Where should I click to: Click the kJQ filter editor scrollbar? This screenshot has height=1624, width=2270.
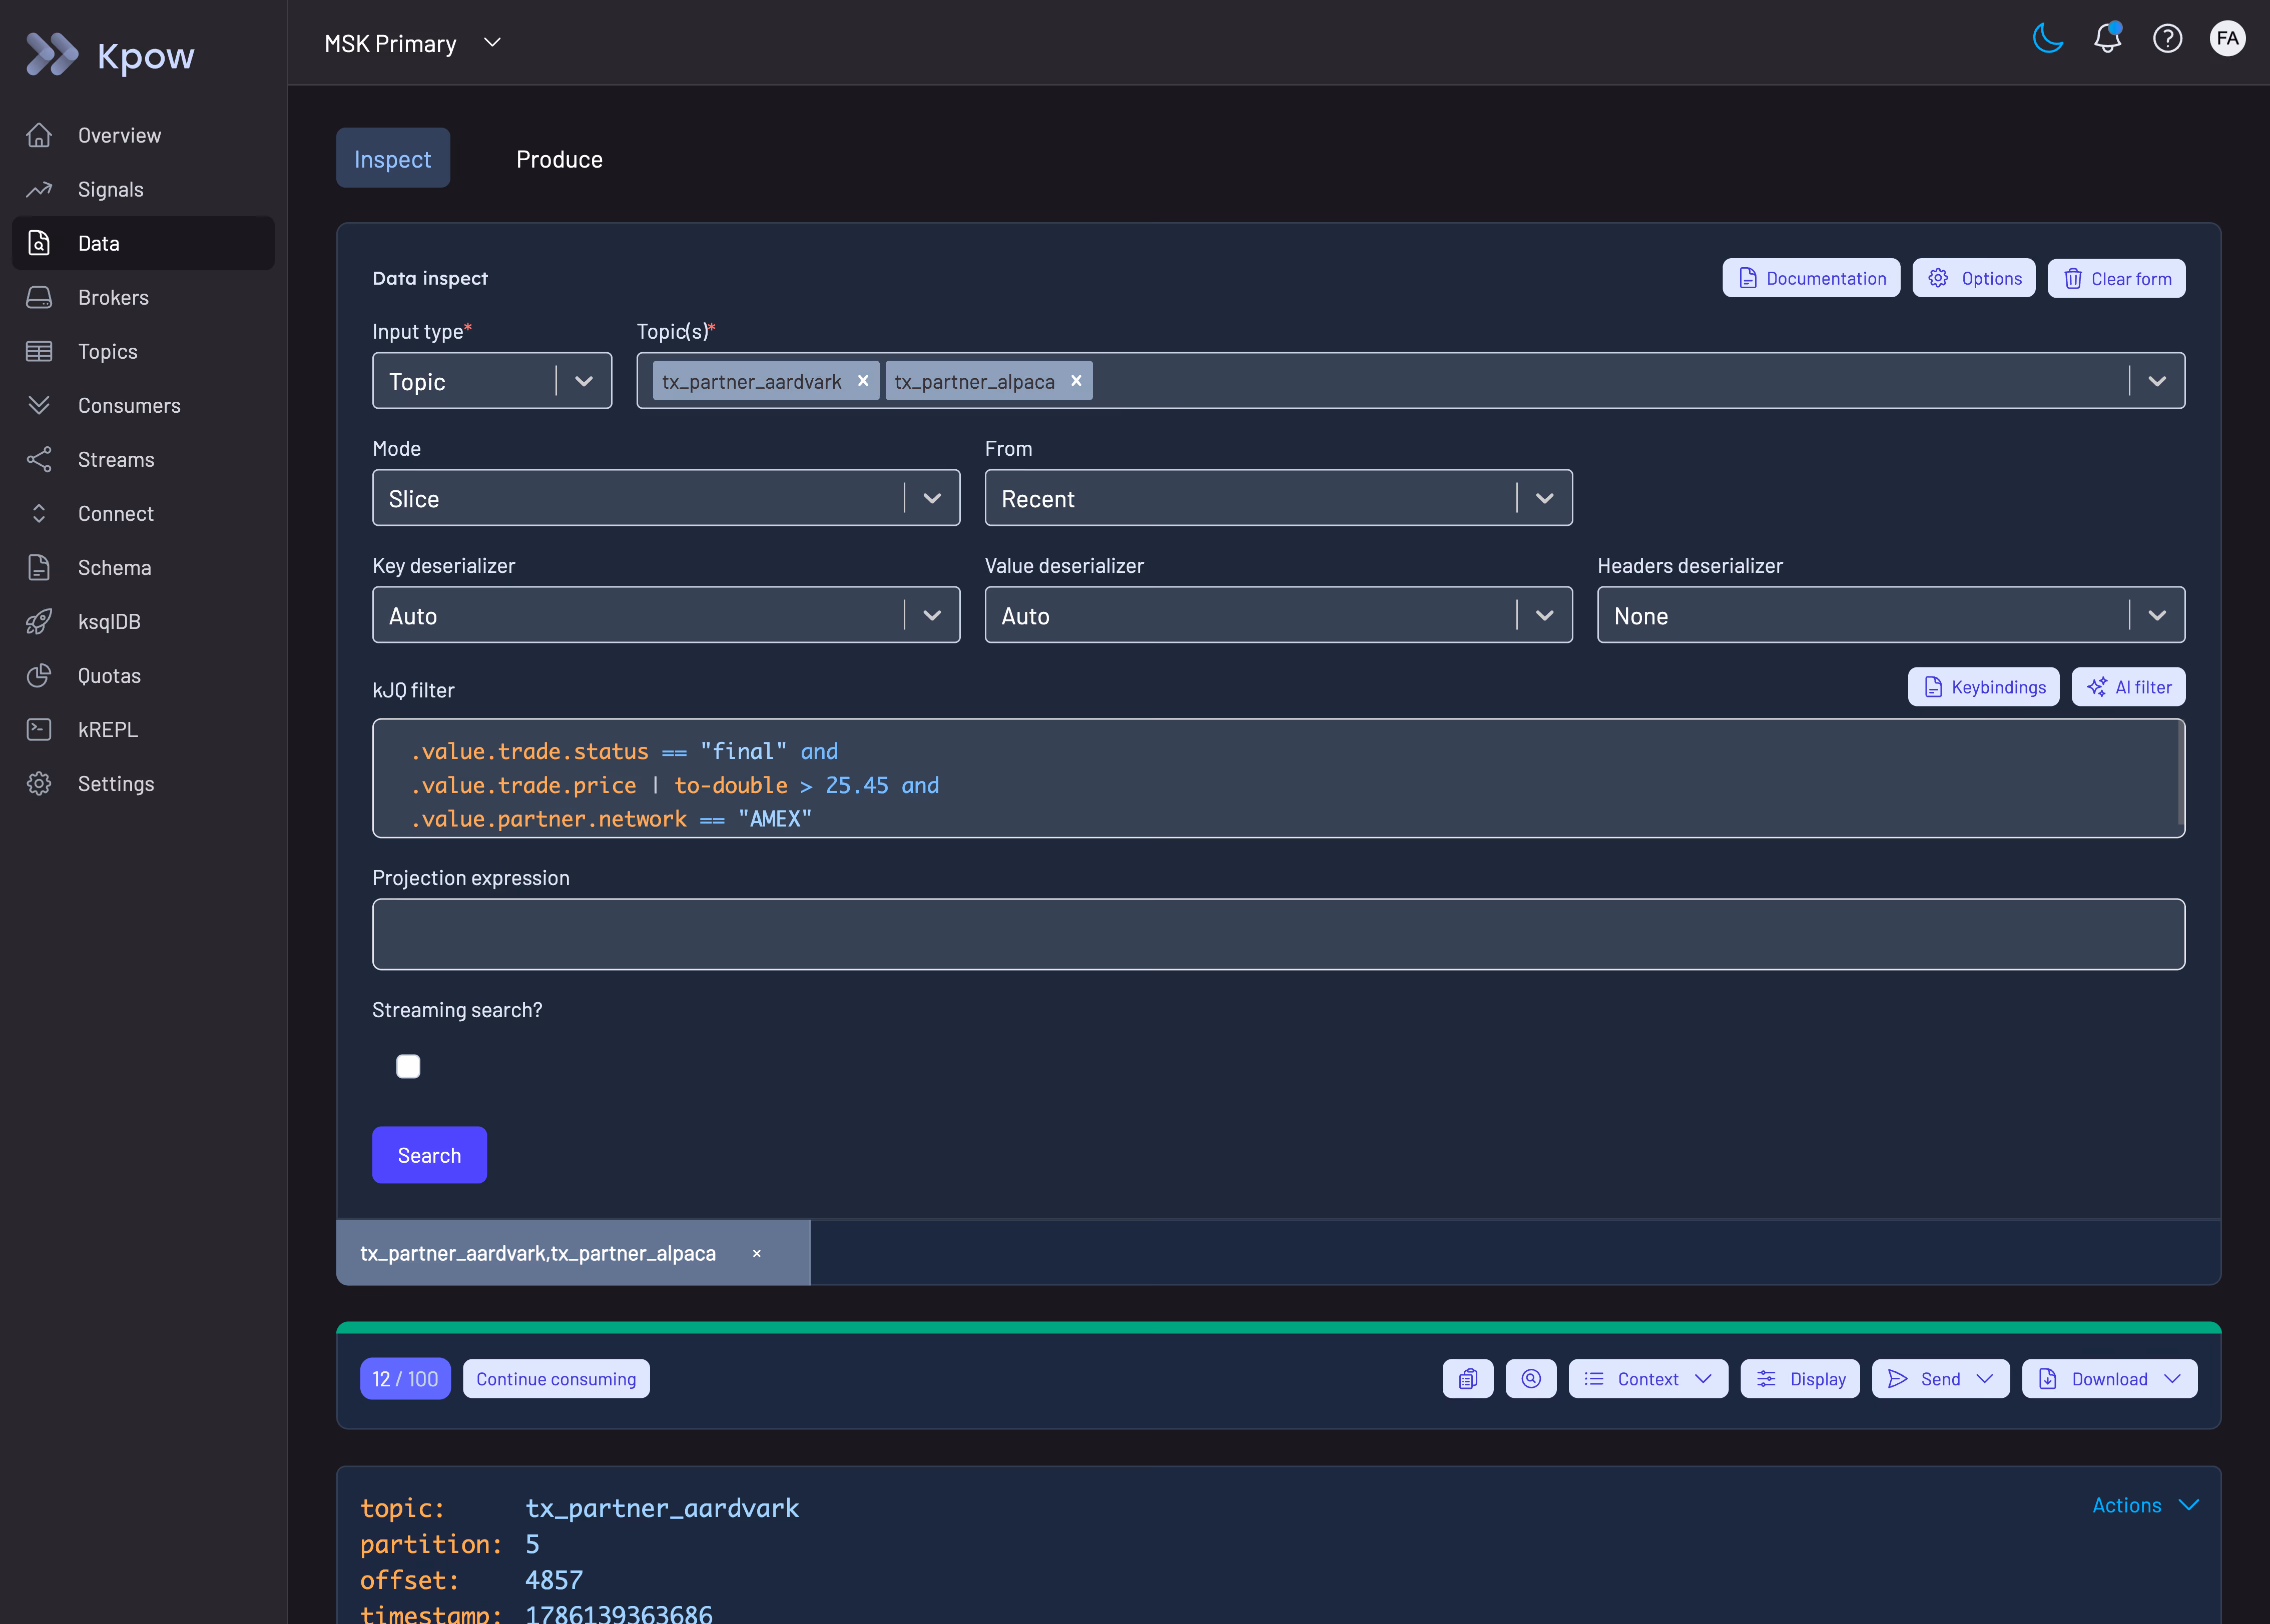coord(2181,773)
